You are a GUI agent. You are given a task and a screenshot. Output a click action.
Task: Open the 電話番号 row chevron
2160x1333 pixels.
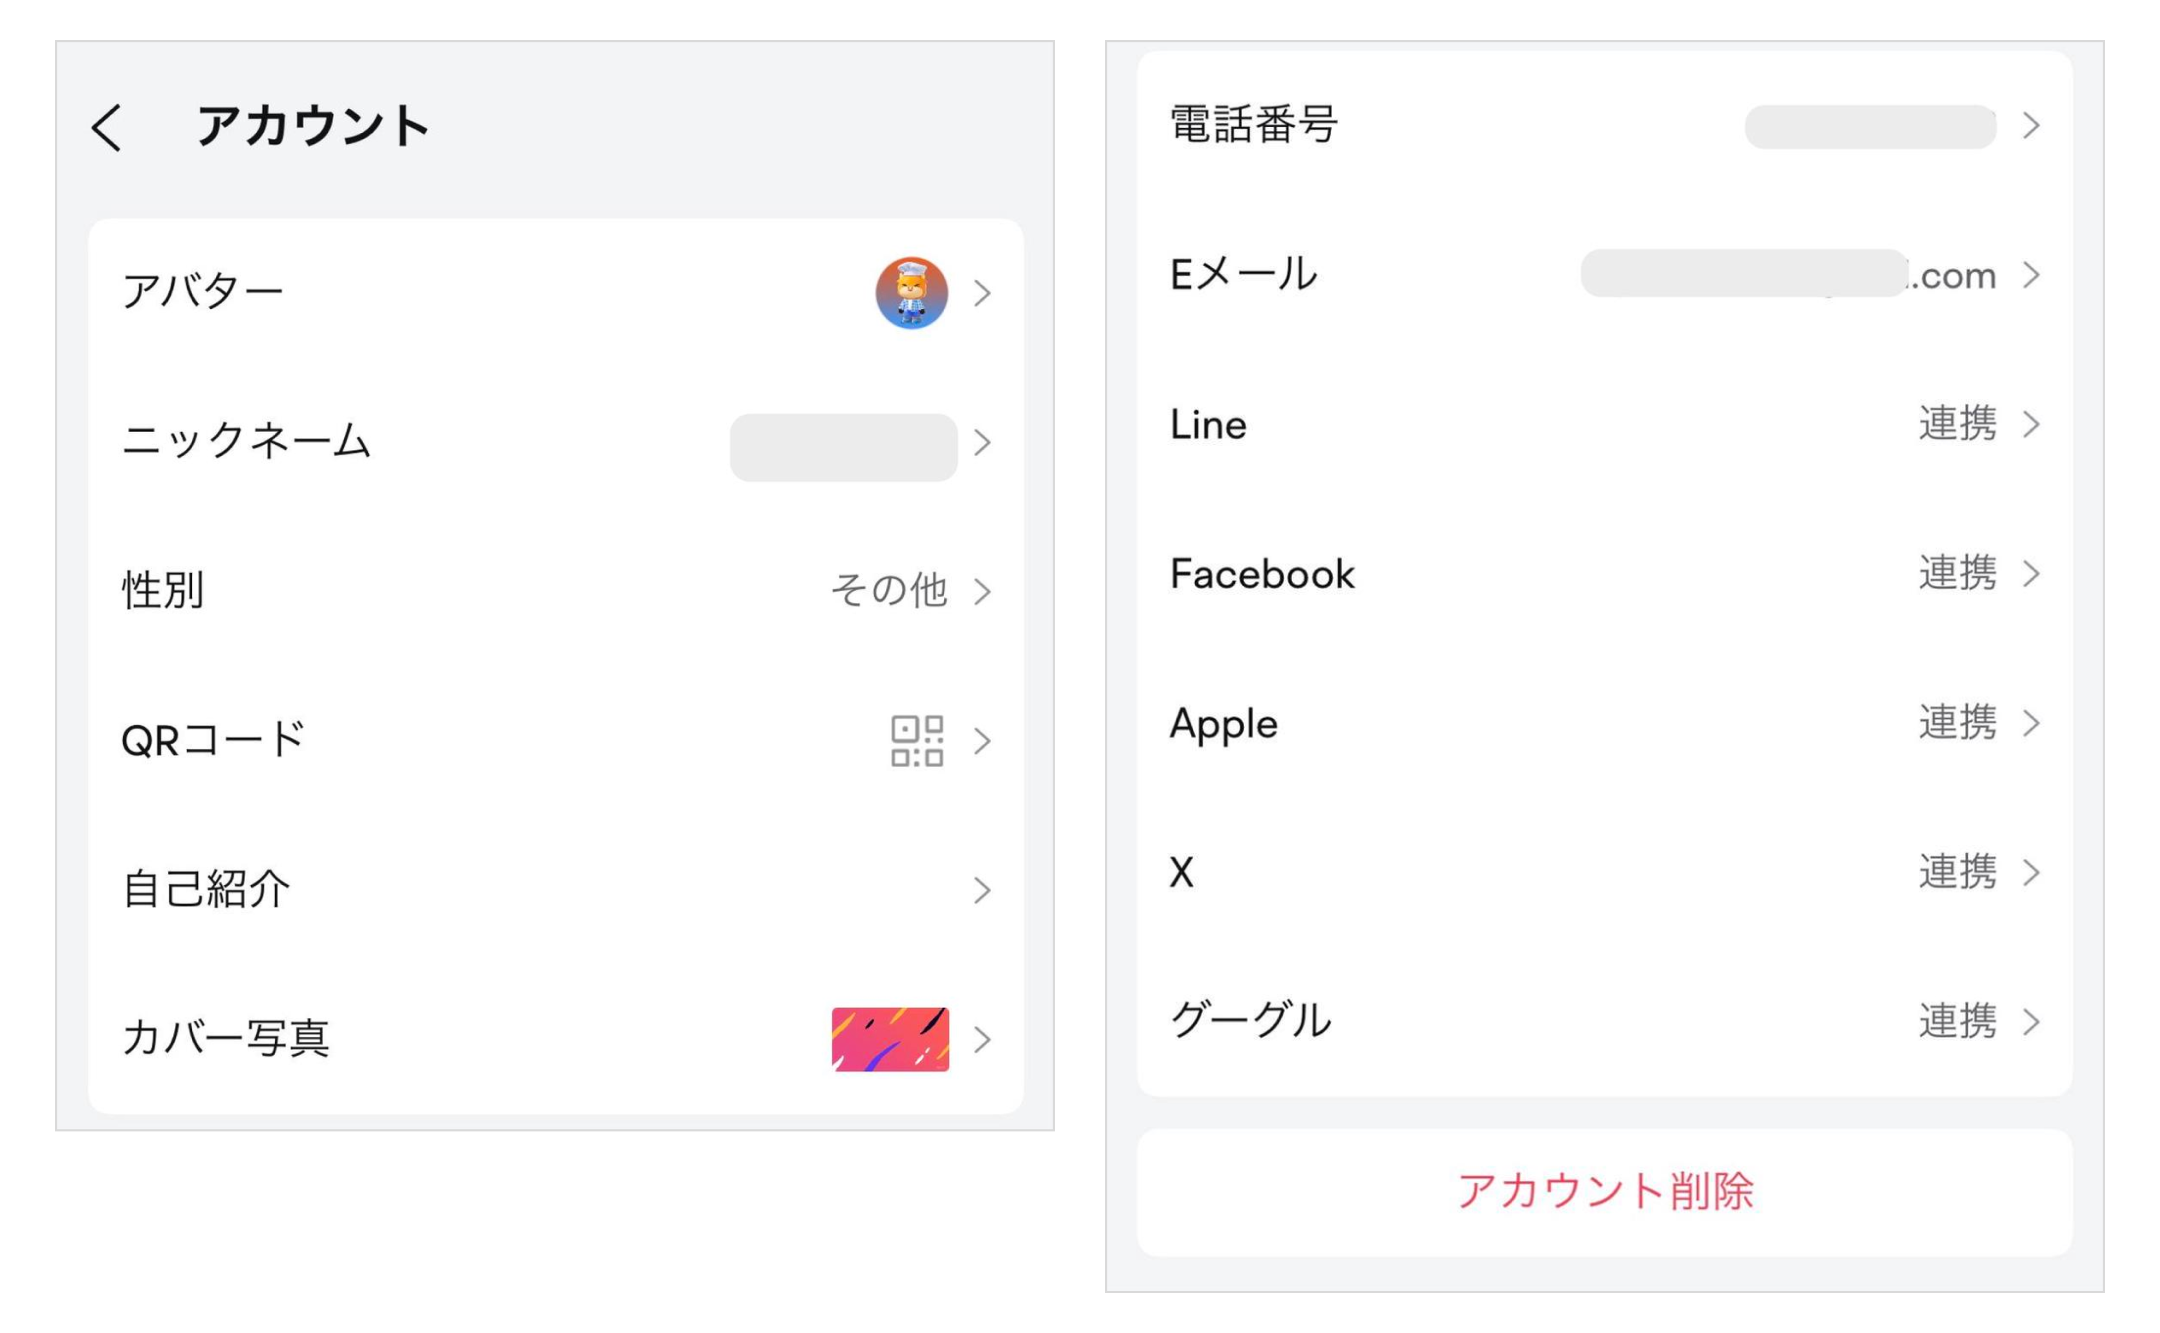pyautogui.click(x=2031, y=126)
